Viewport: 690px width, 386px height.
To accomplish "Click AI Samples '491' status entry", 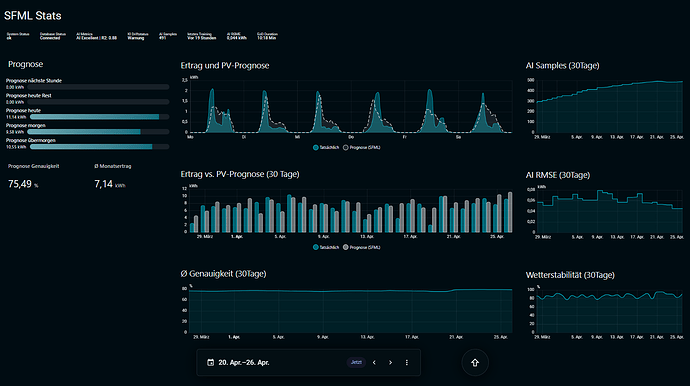I will click(168, 36).
